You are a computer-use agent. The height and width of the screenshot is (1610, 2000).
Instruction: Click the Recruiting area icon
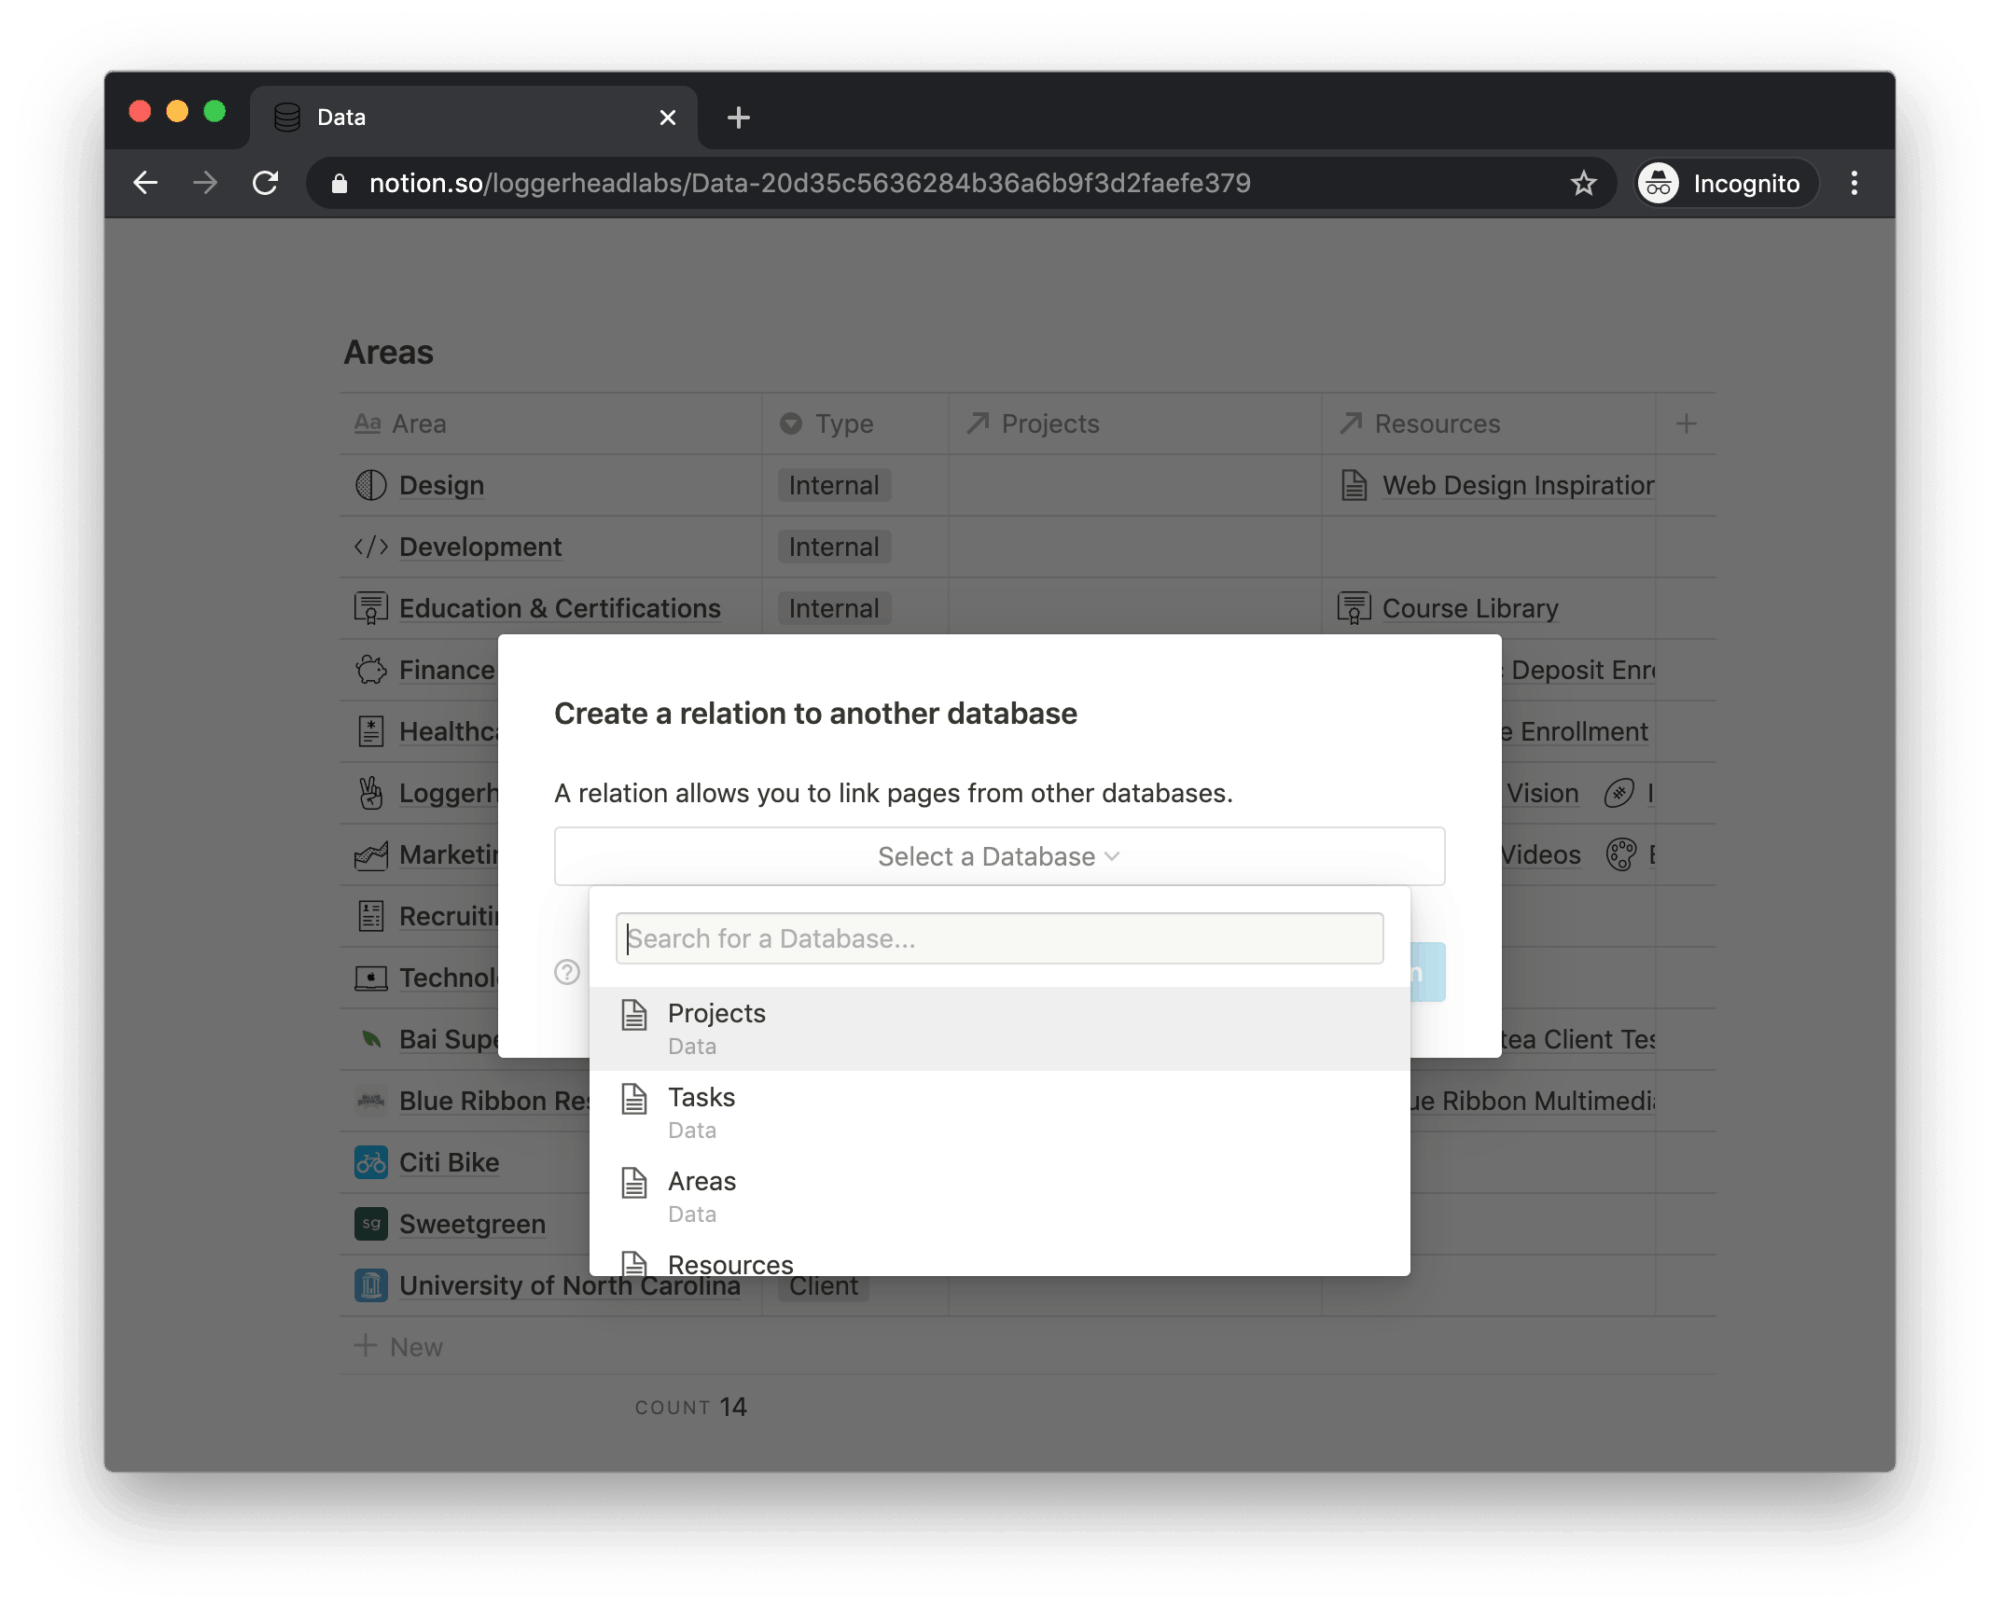point(368,915)
